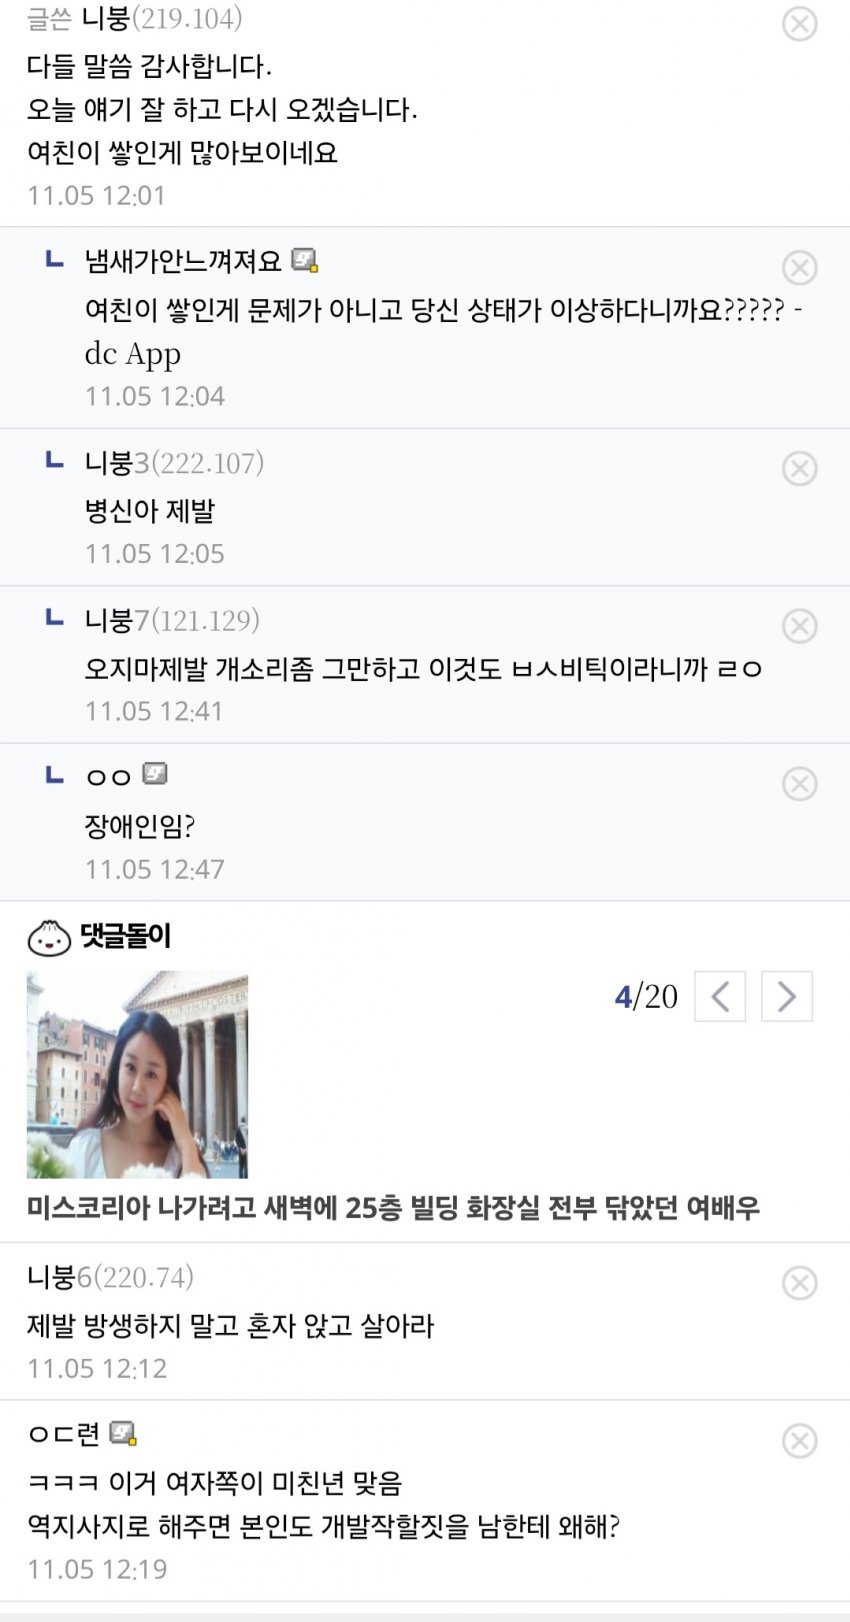Click the 댓글돌이 mascot icon
This screenshot has width=850, height=1622.
coord(49,937)
